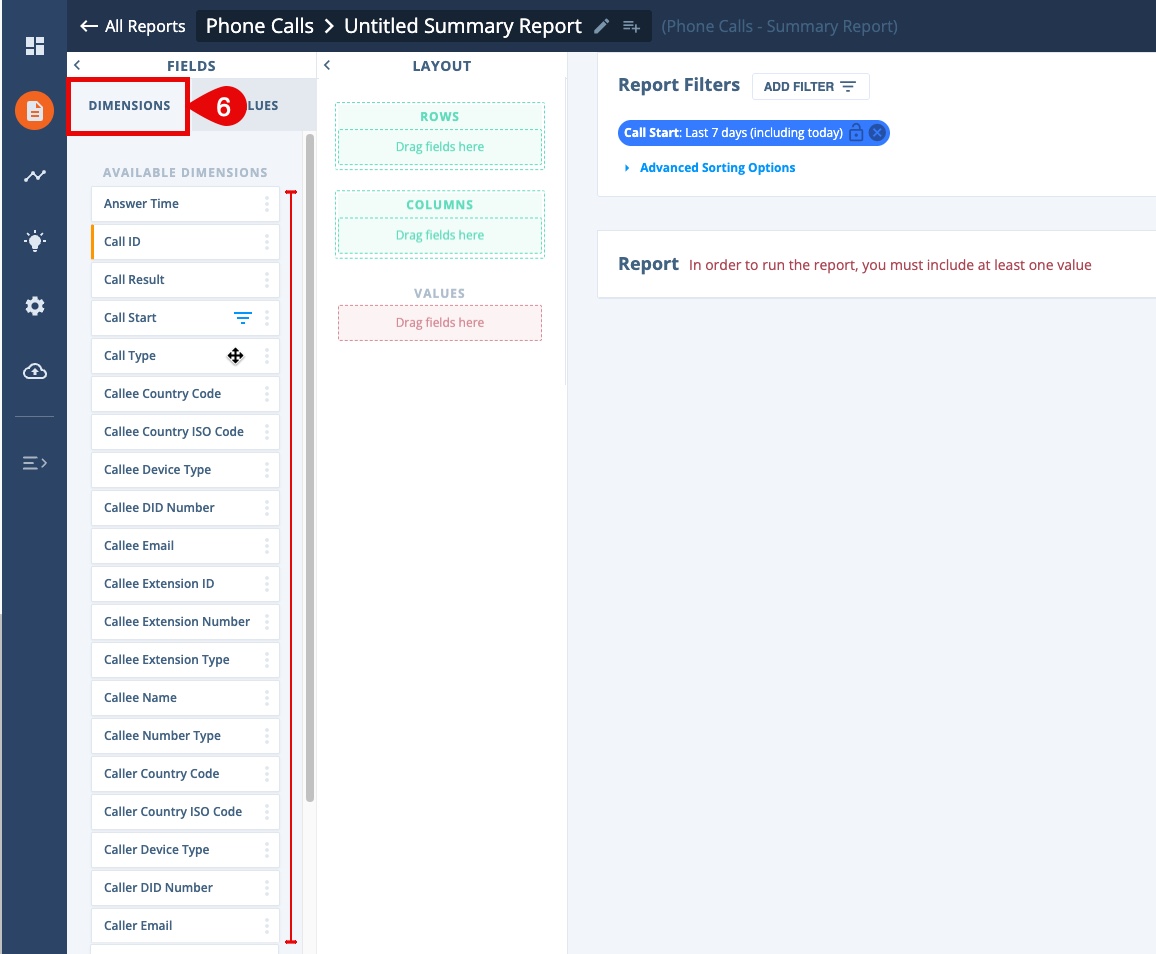Open options dots for Callee Device Type
1156x954 pixels.
point(267,470)
